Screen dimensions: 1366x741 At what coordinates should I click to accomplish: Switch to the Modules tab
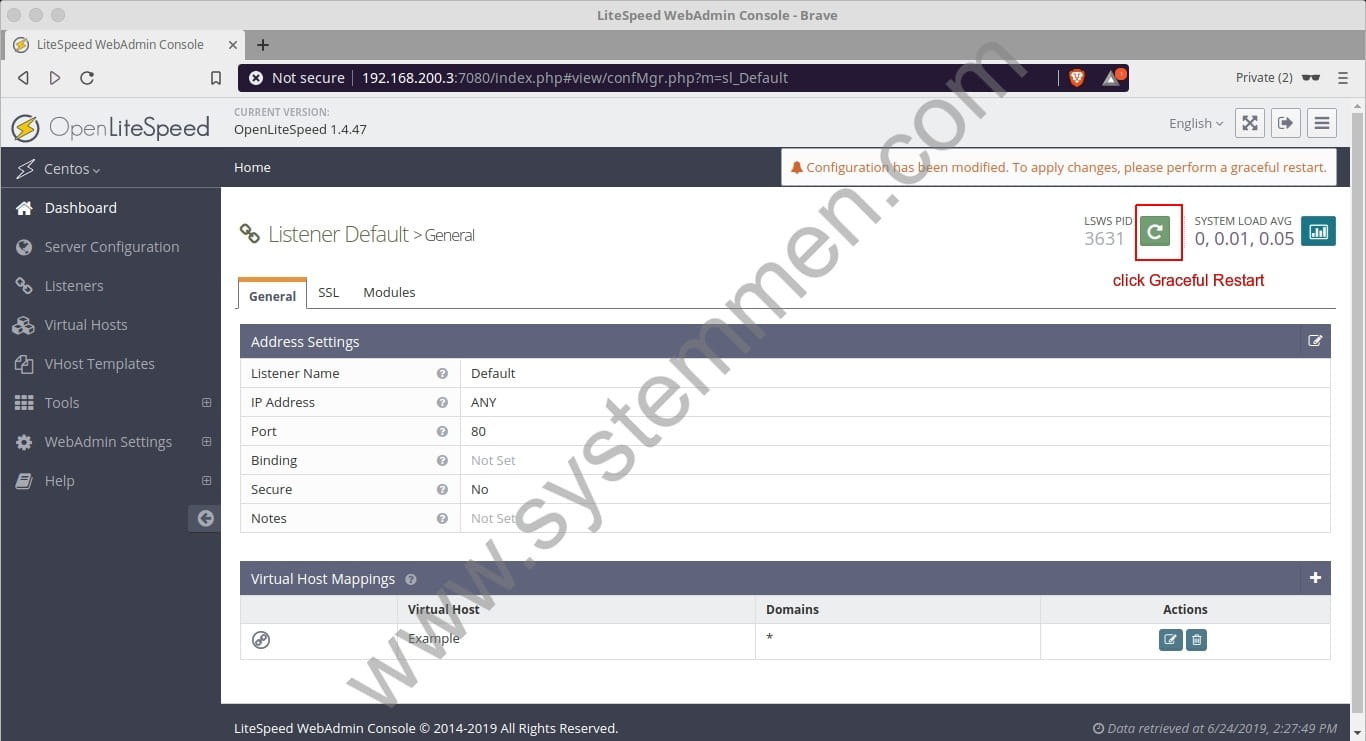coord(389,292)
